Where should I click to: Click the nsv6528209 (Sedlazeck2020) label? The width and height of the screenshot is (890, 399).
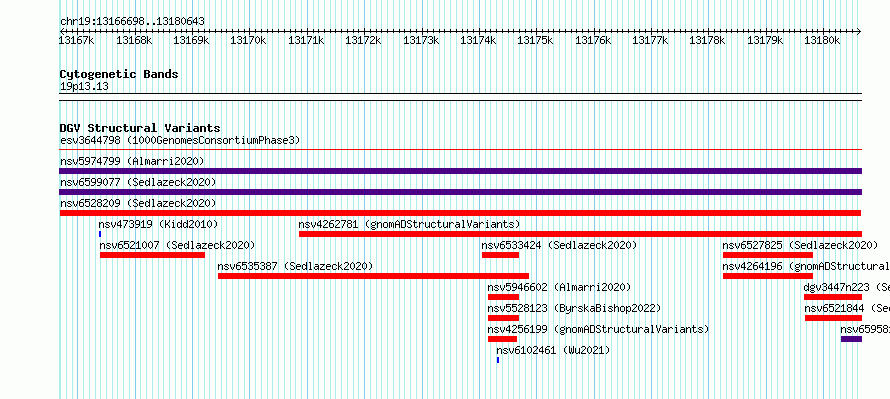138,203
